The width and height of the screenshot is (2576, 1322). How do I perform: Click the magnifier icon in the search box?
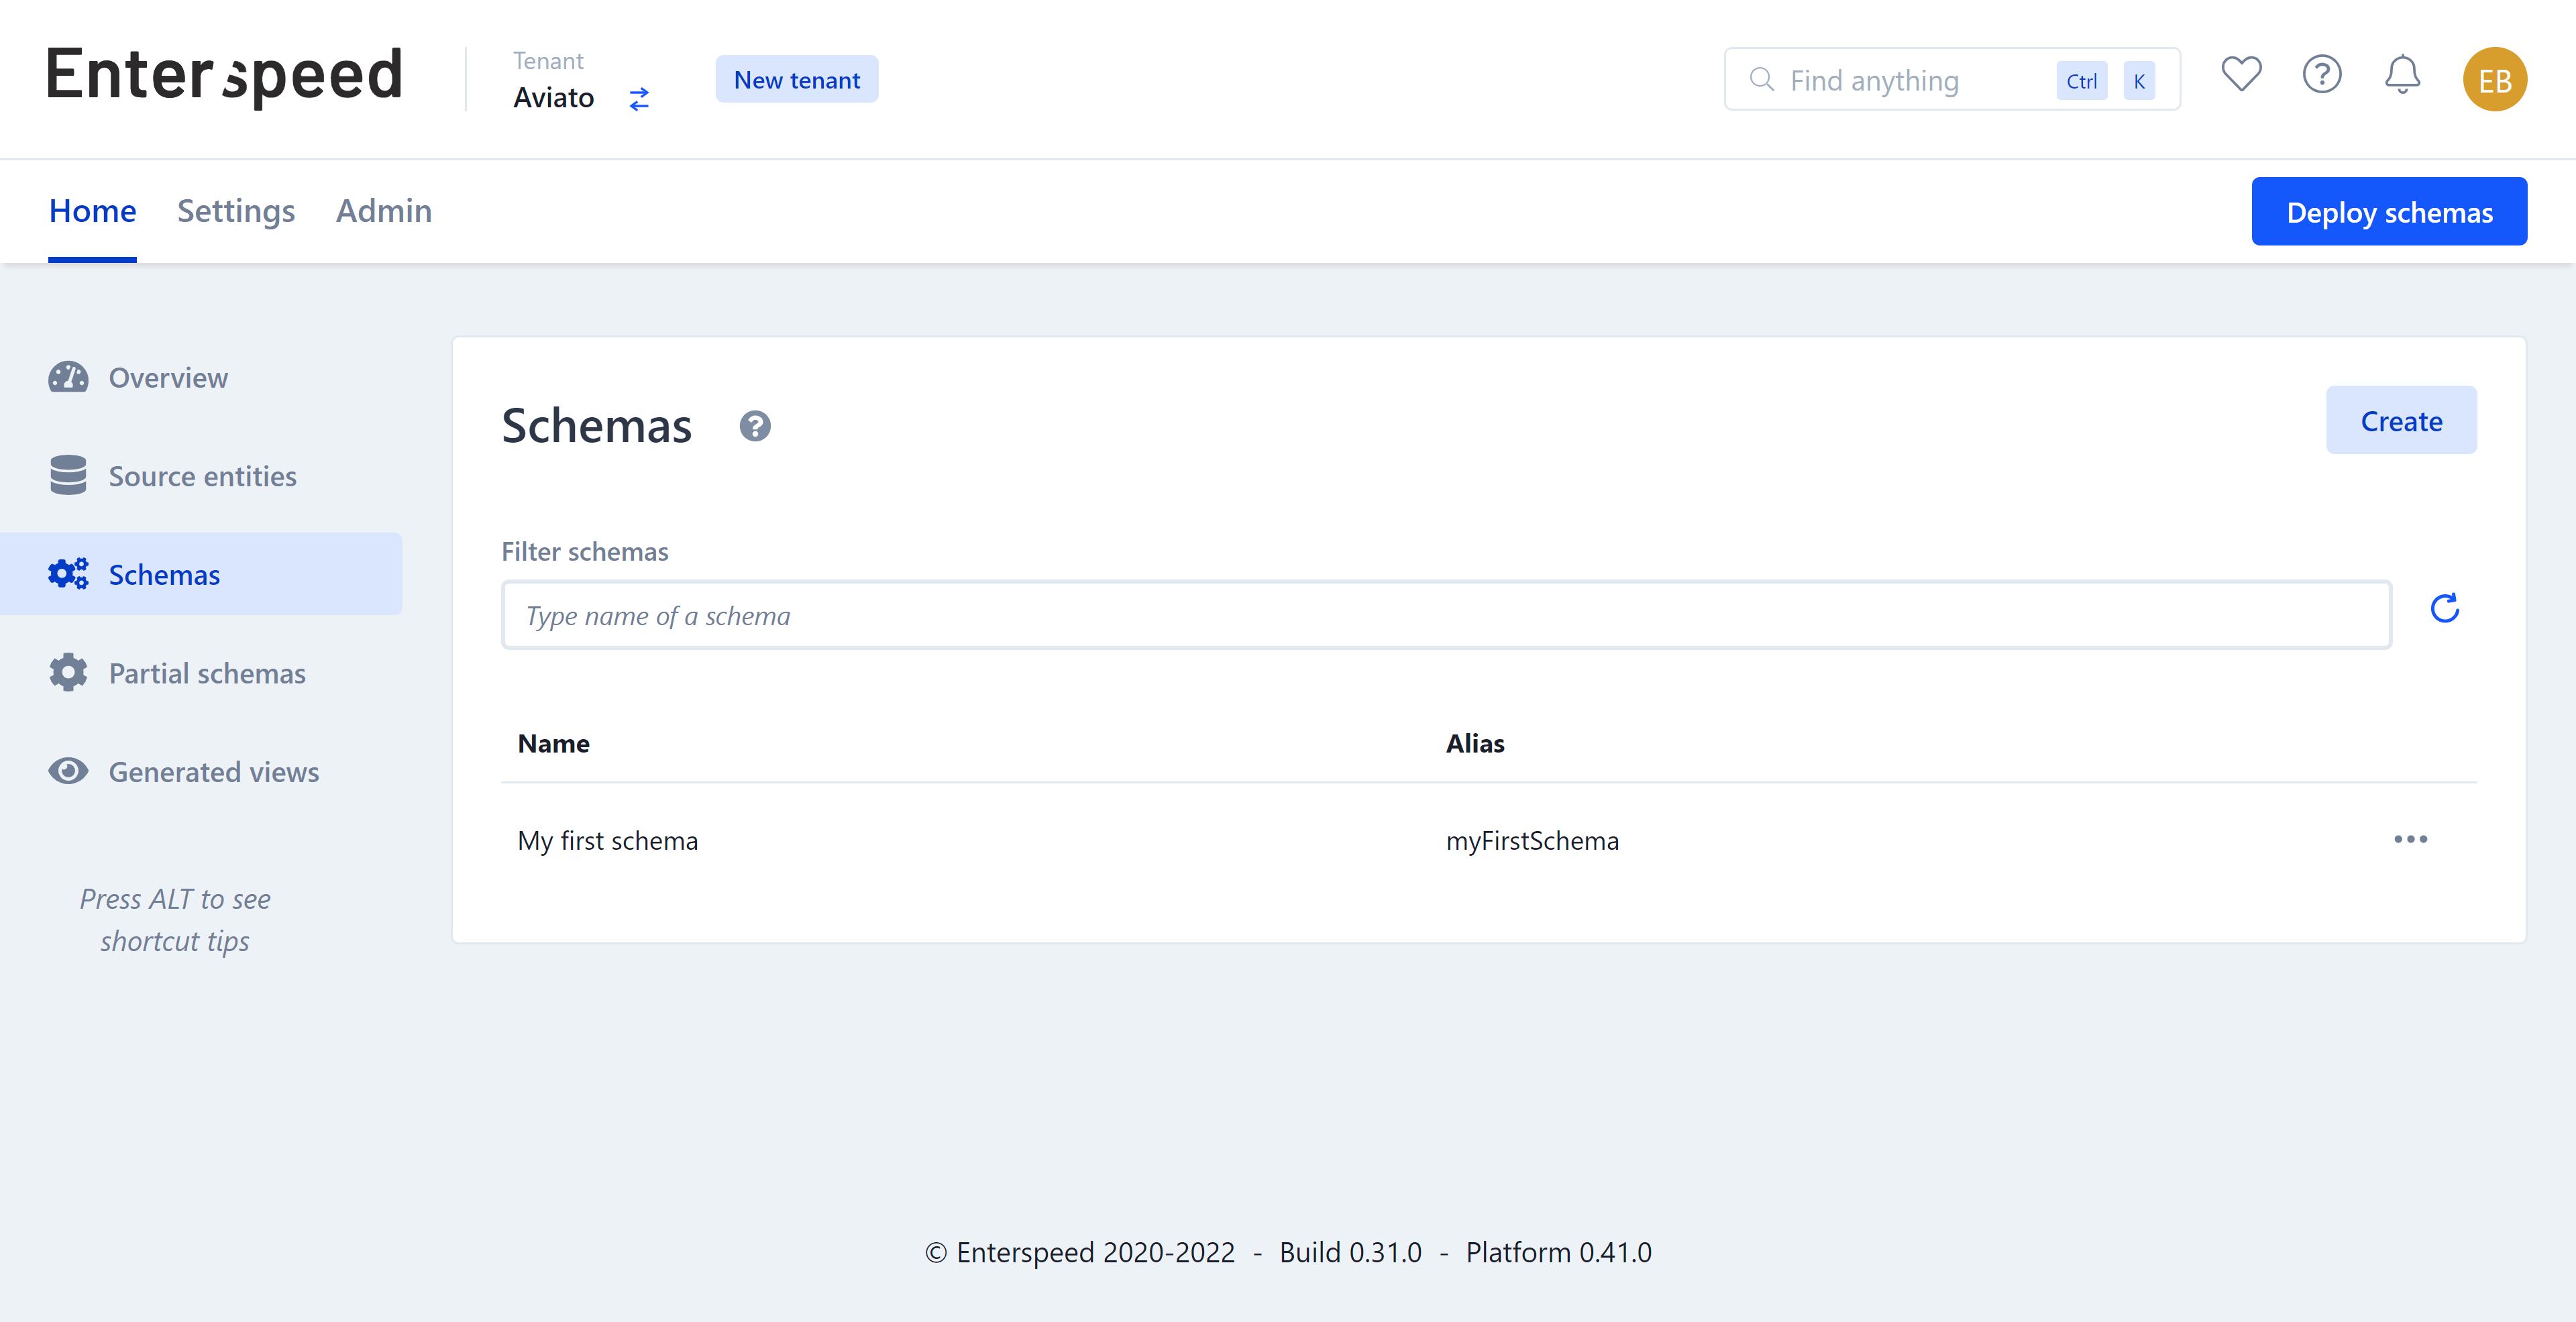coord(1761,80)
